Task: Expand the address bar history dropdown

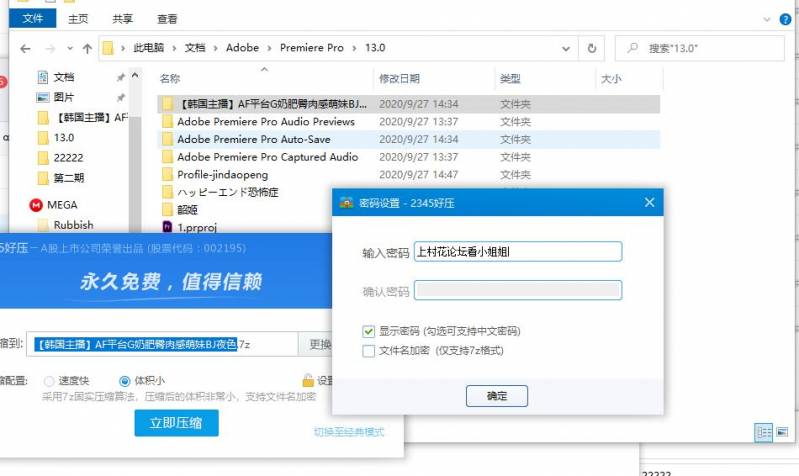Action: 566,48
